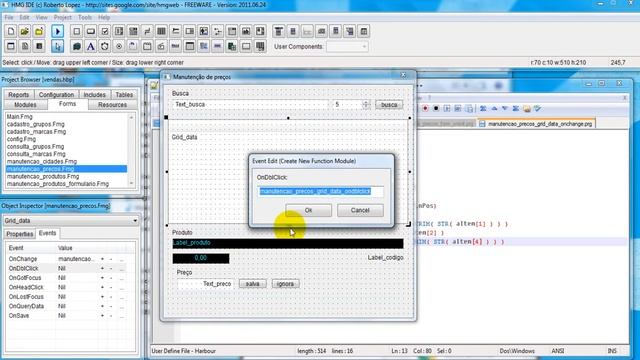Select the CheckBox control tool
Image resolution: width=640 pixels, height=360 pixels.
[105, 31]
